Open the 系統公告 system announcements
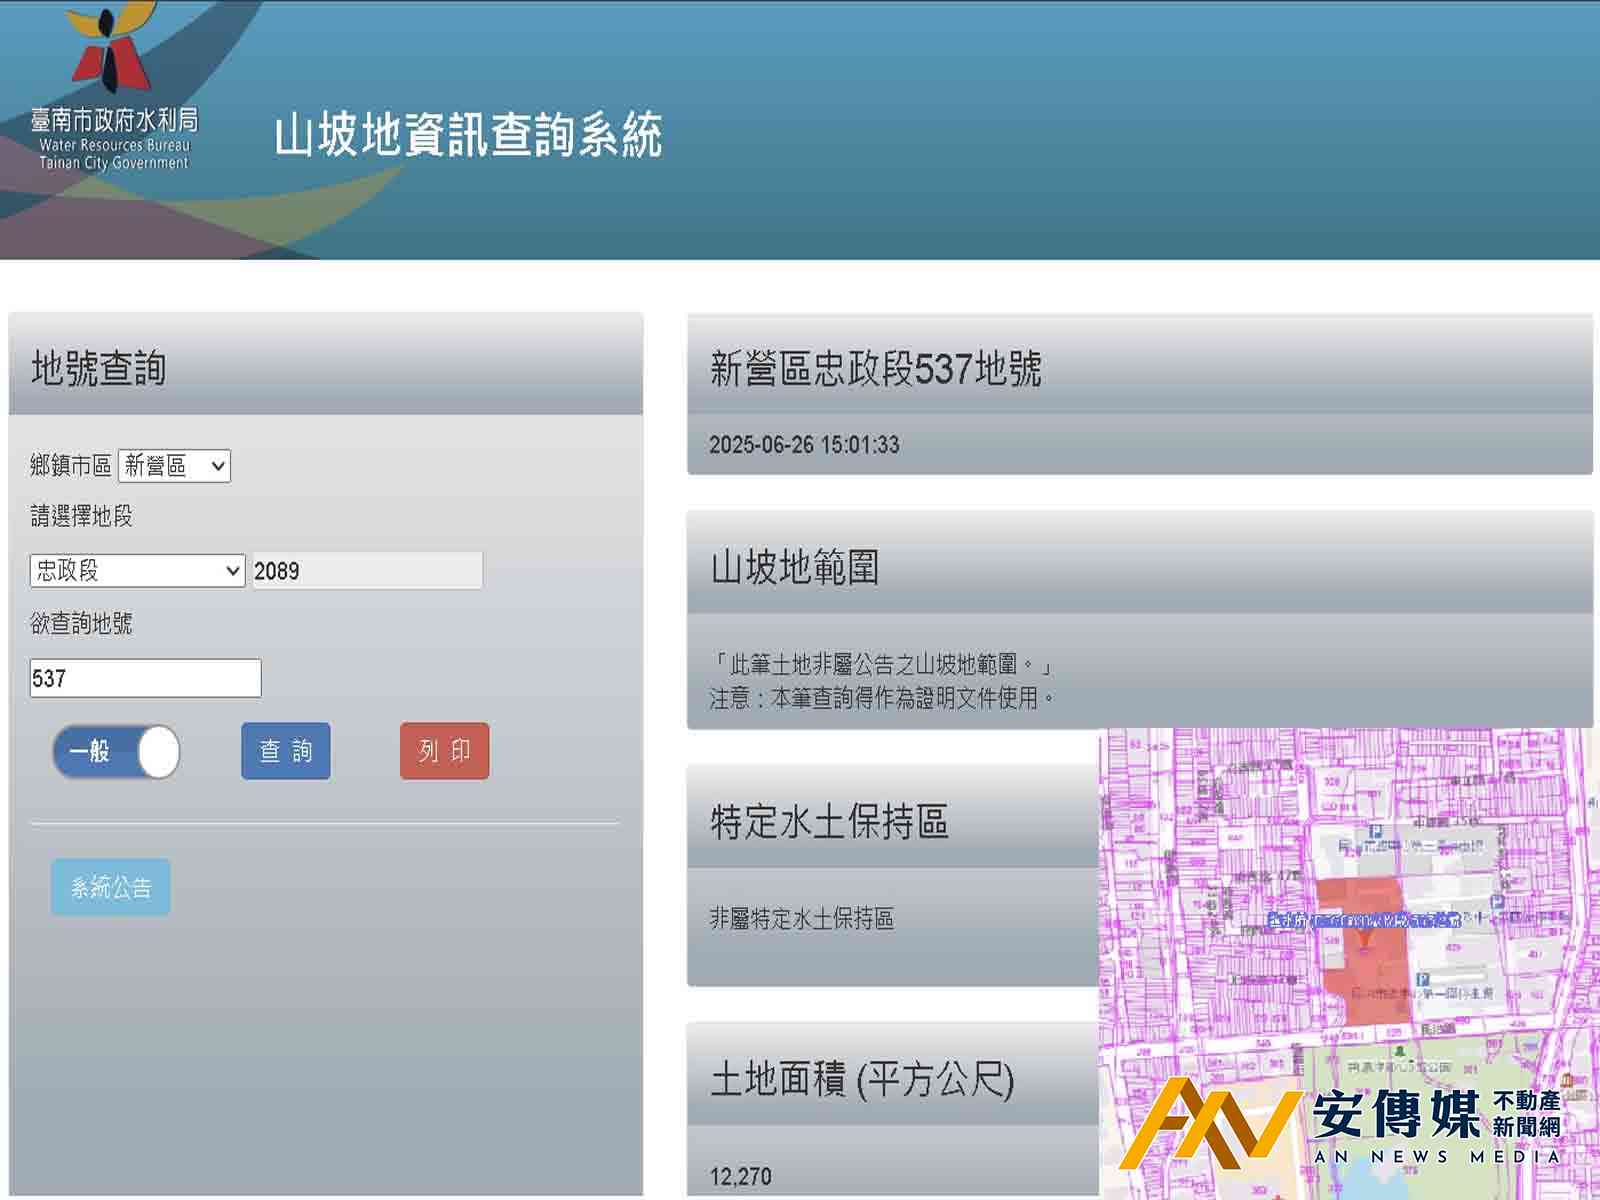Screen dimensions: 1600x1200 click(111, 887)
